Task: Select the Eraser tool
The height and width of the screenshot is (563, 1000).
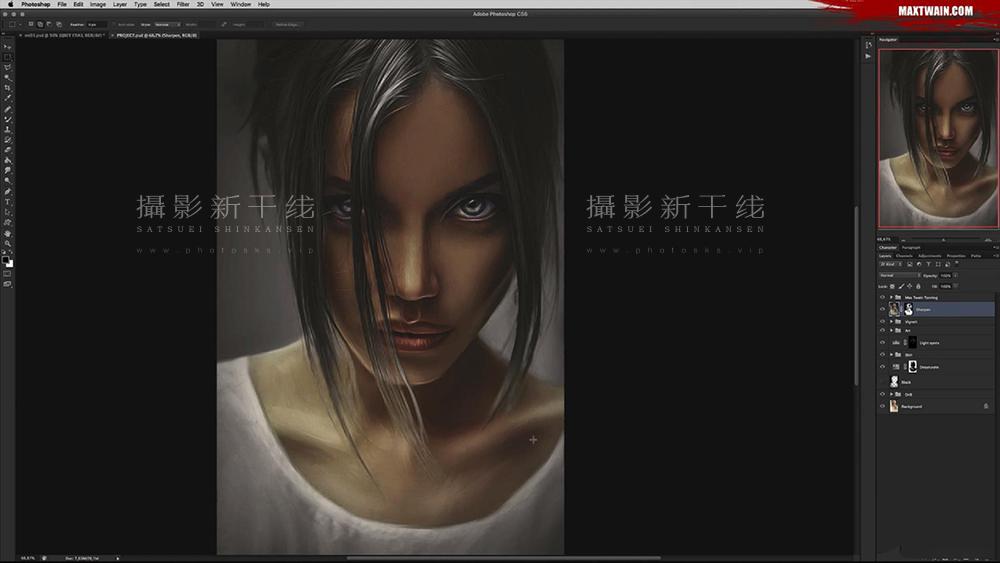Action: [8, 149]
